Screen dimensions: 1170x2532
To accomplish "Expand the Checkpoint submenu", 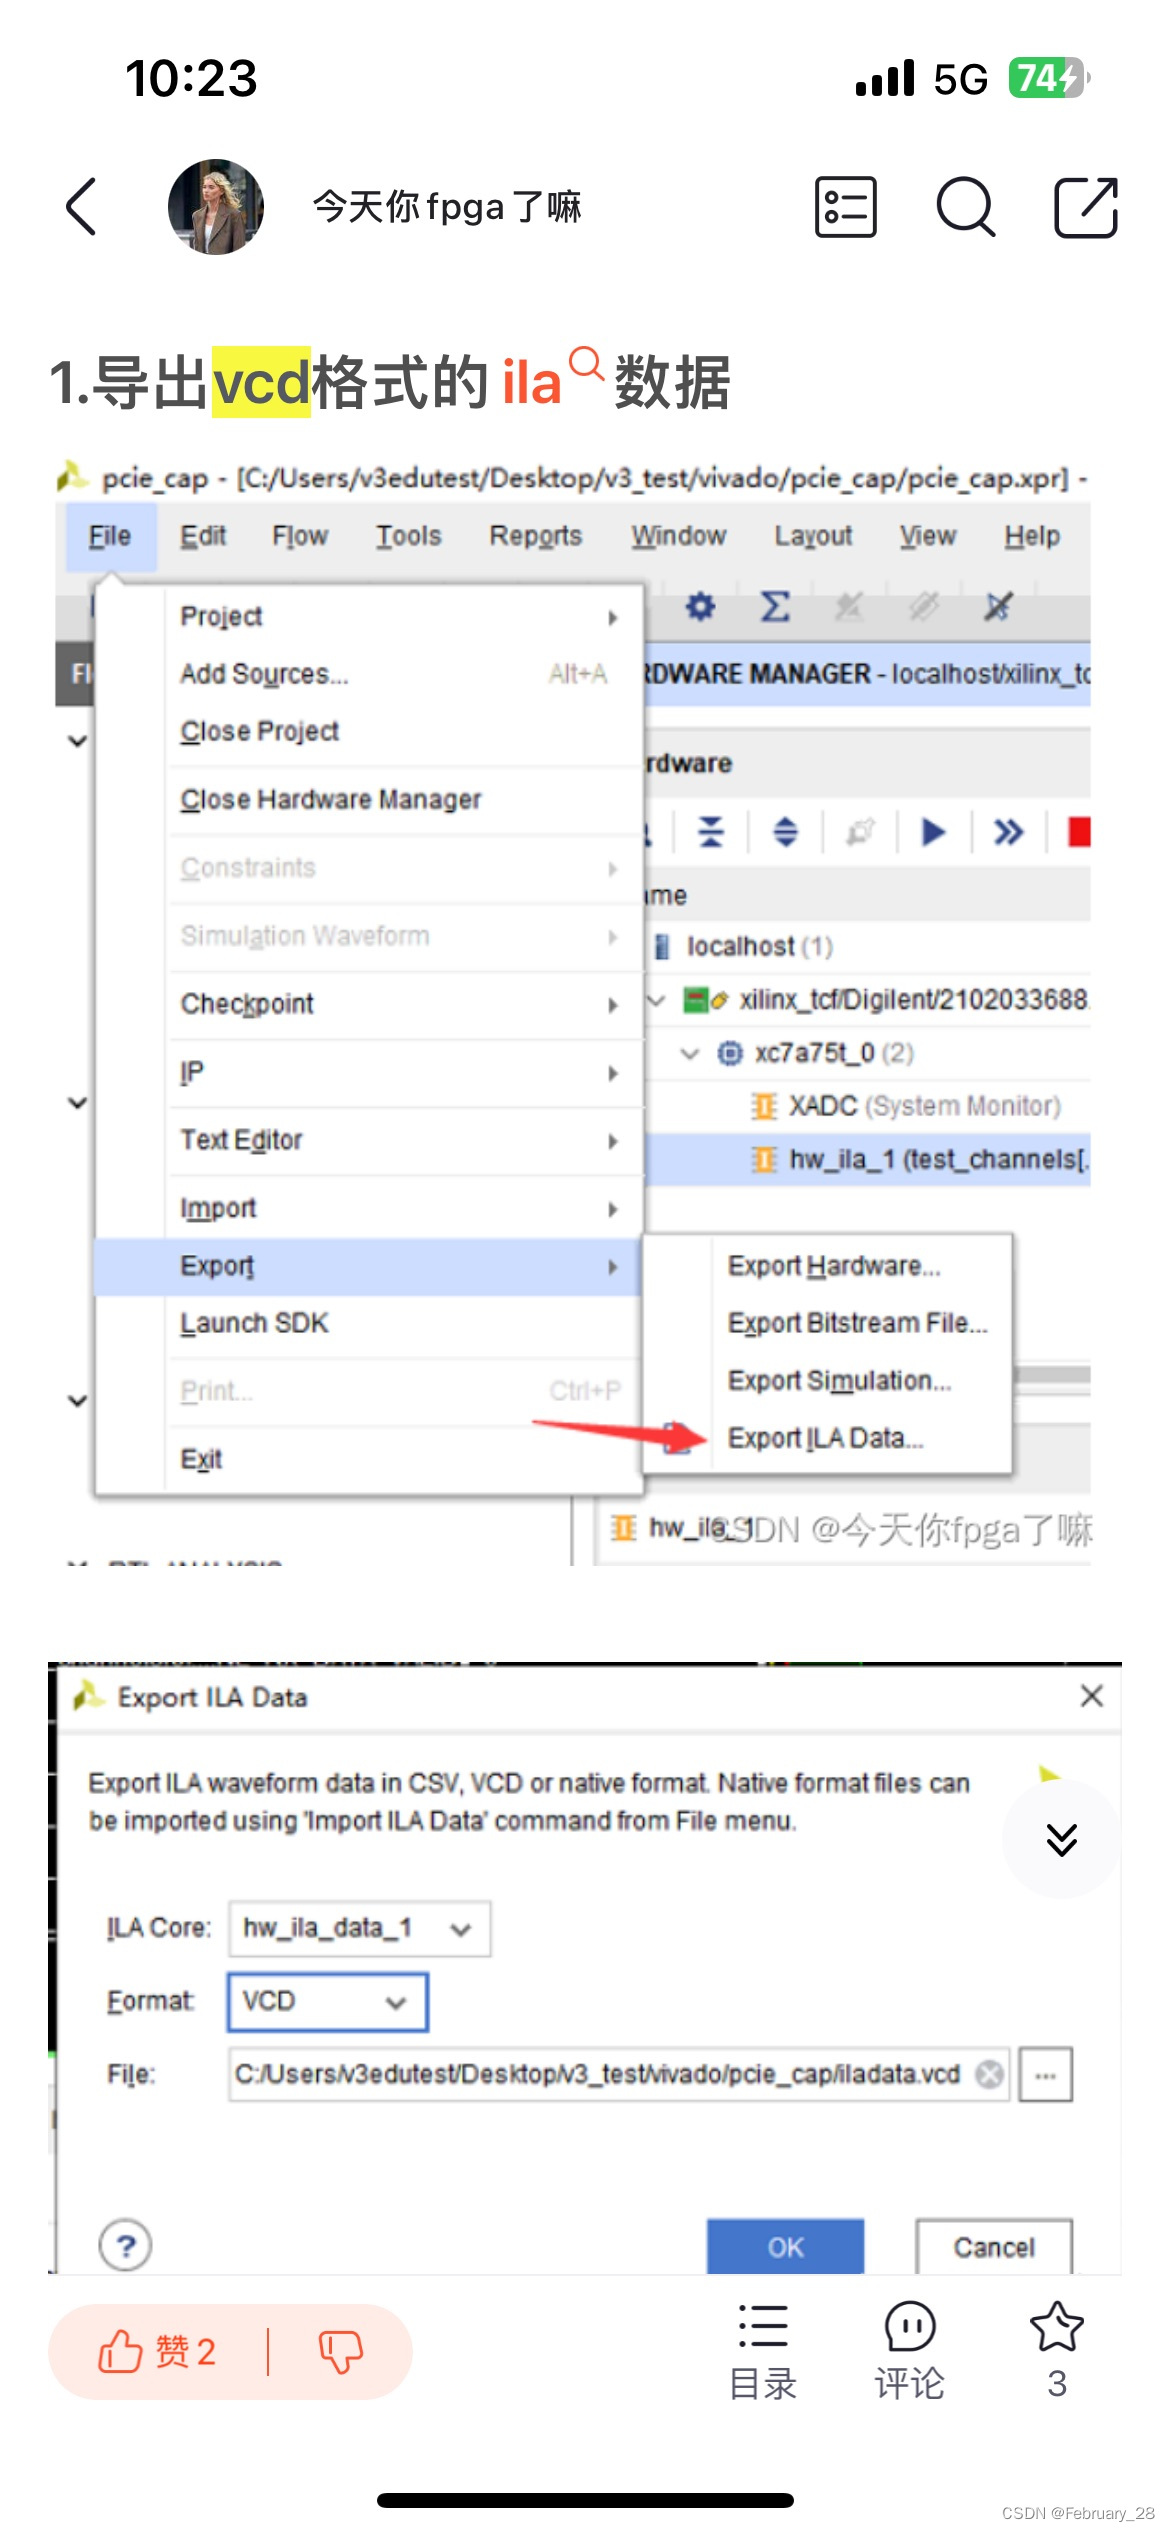I will point(368,1003).
